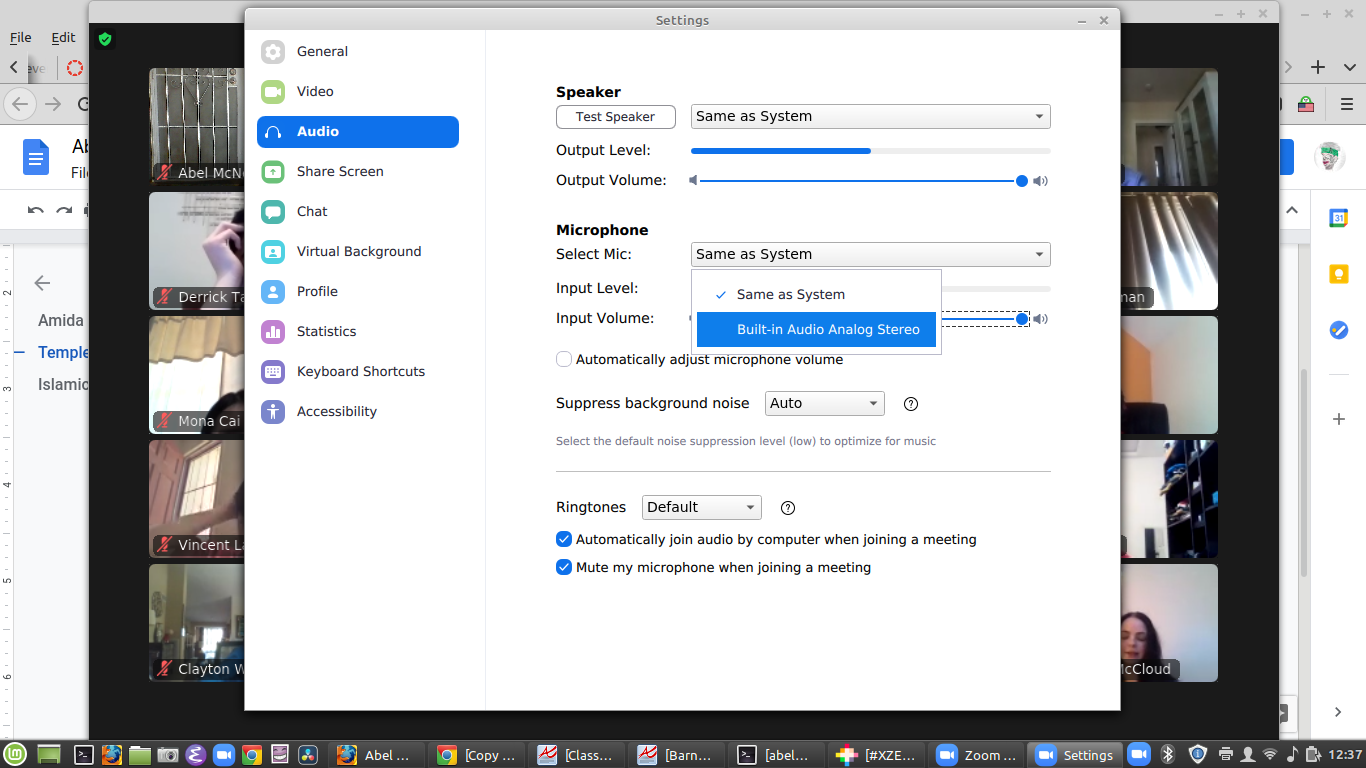This screenshot has height=768, width=1366.
Task: Click Chrome forward navigation arrow
Action: (x=53, y=104)
